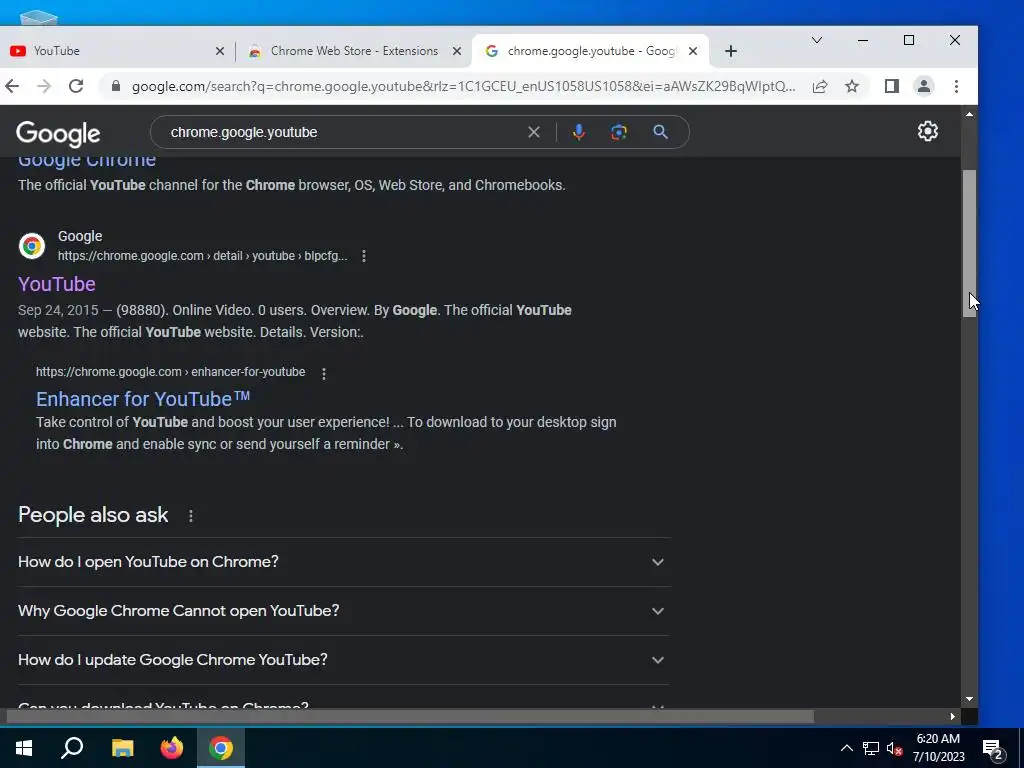Click inside the Google search input field

tap(343, 133)
